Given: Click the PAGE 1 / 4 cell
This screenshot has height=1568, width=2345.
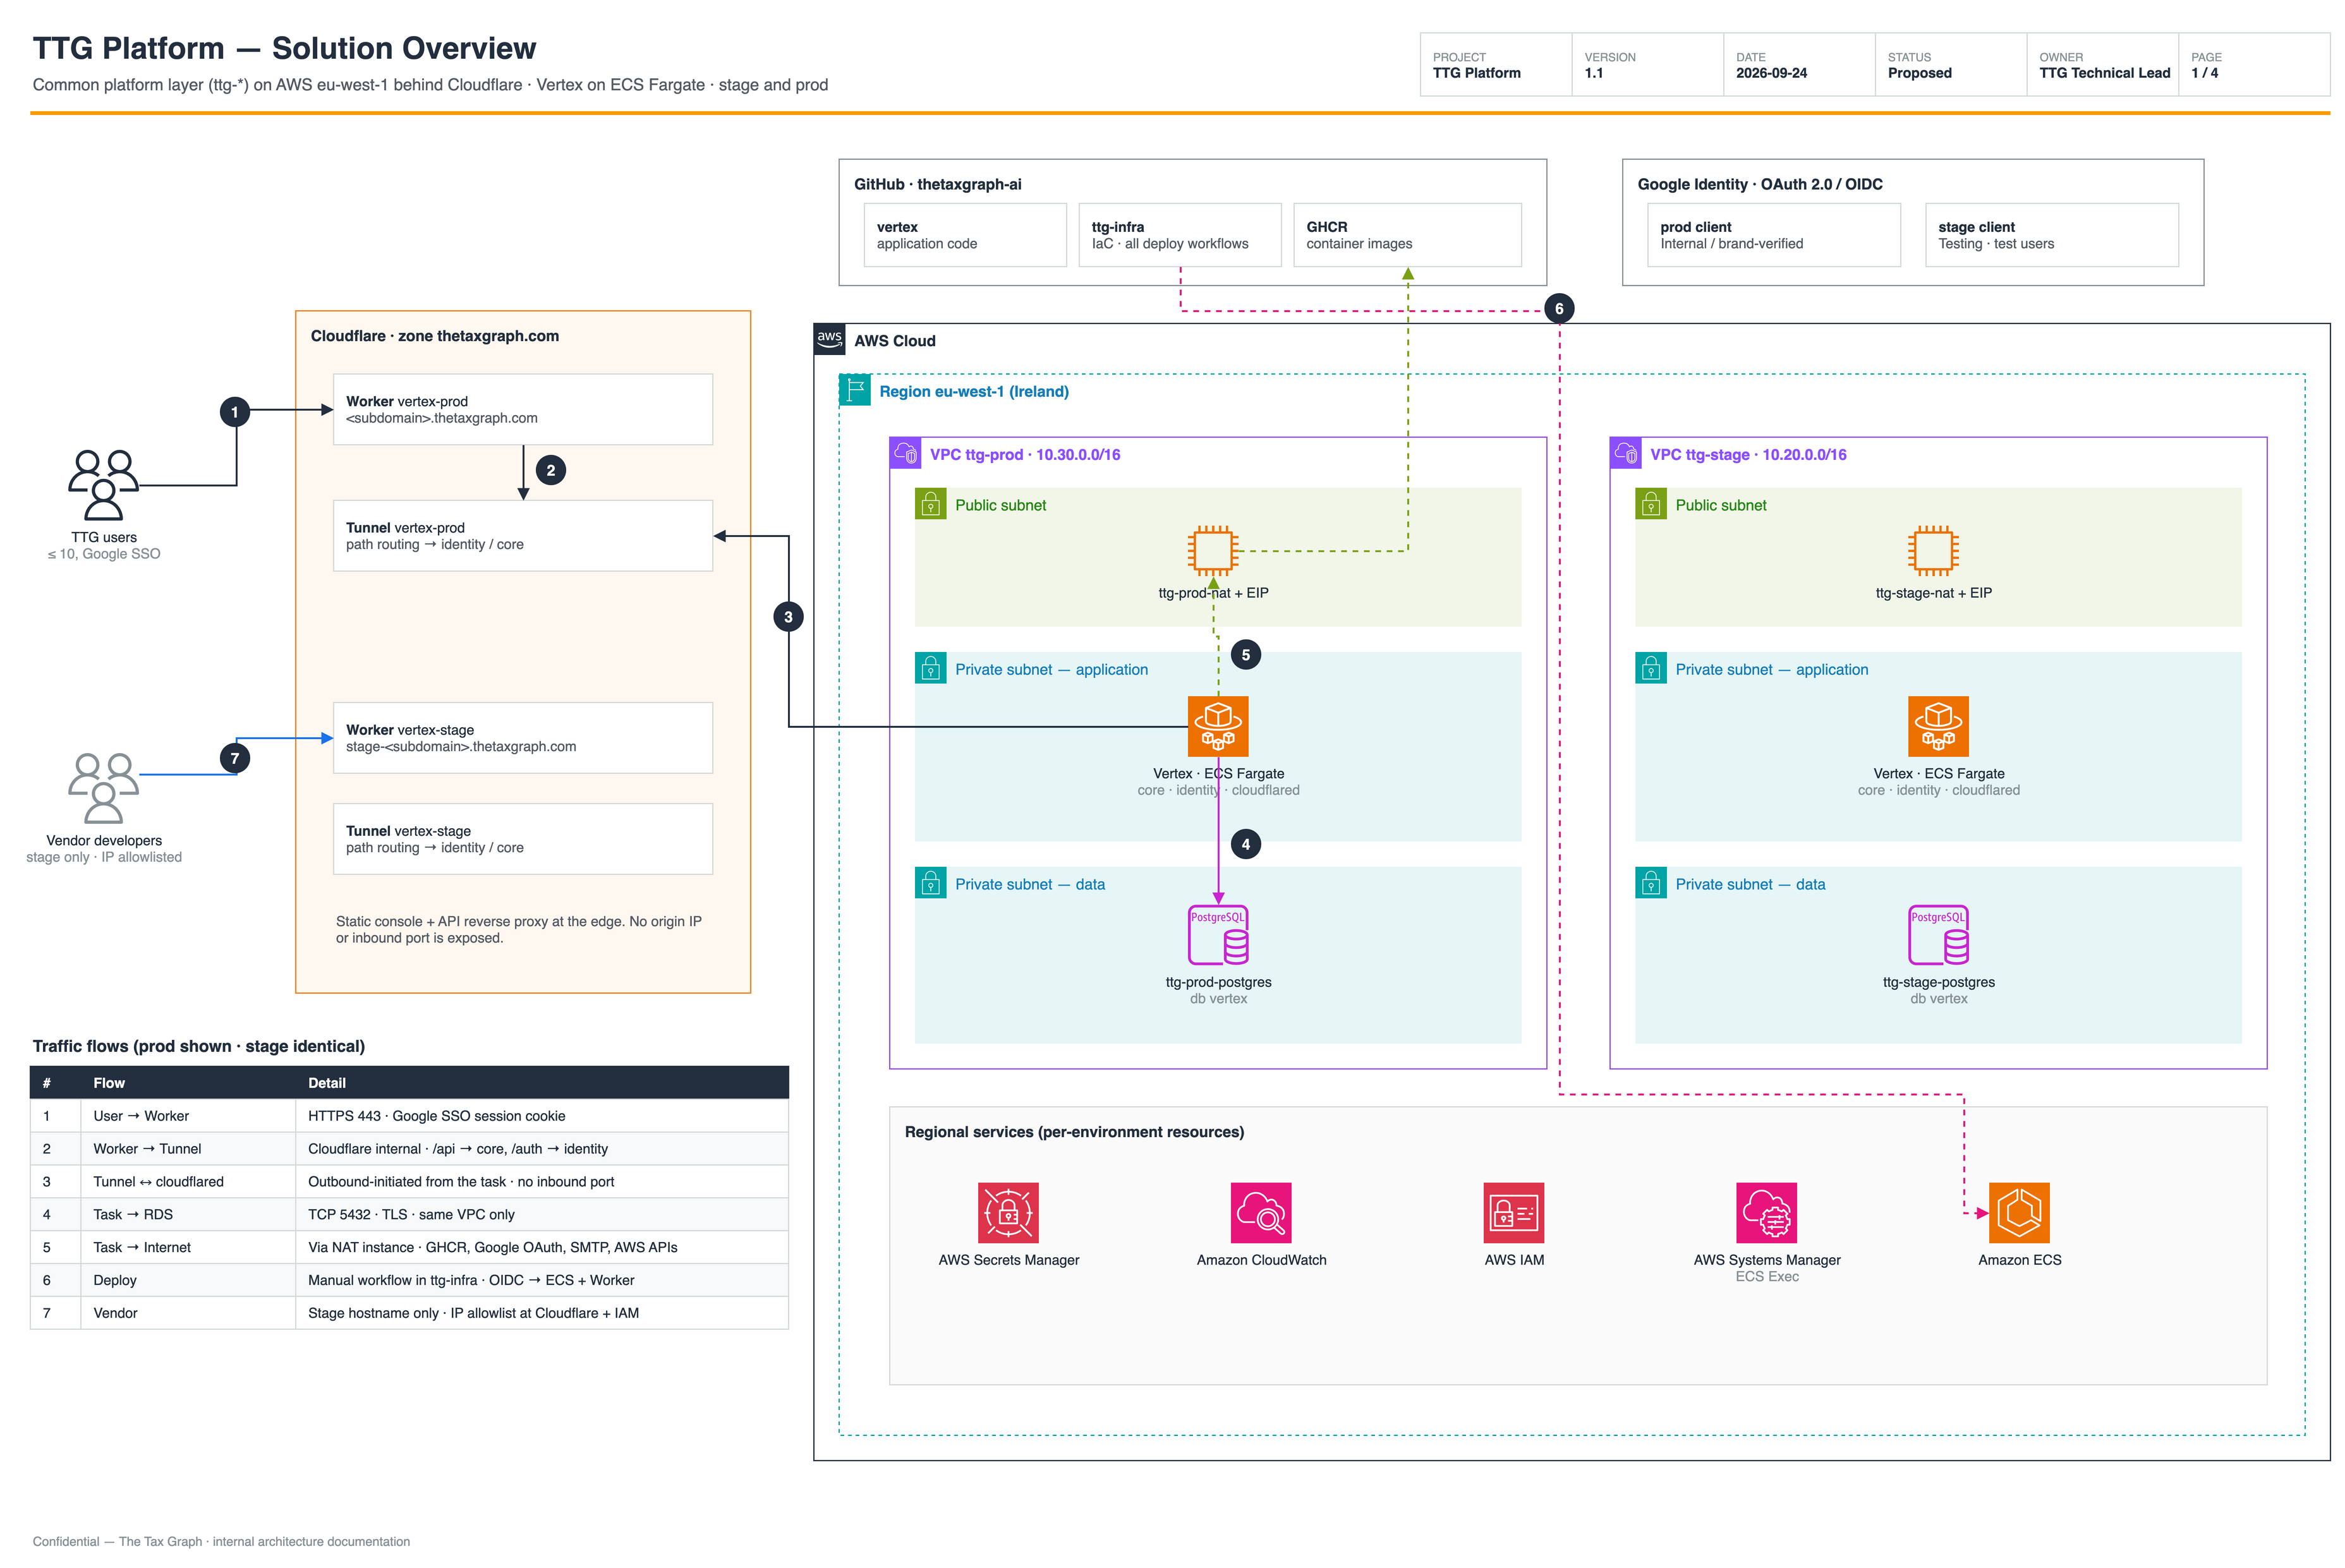Looking at the screenshot, I should (x=2254, y=65).
